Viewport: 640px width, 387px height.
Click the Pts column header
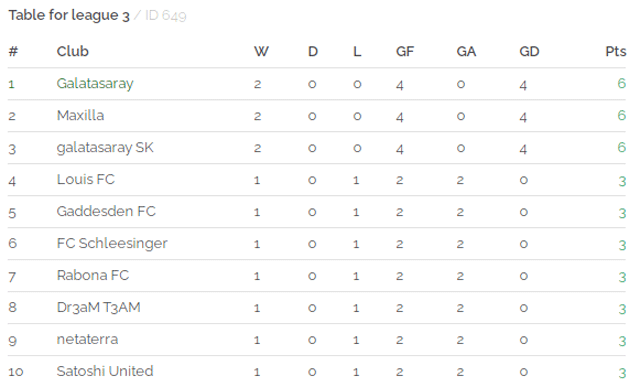point(616,51)
